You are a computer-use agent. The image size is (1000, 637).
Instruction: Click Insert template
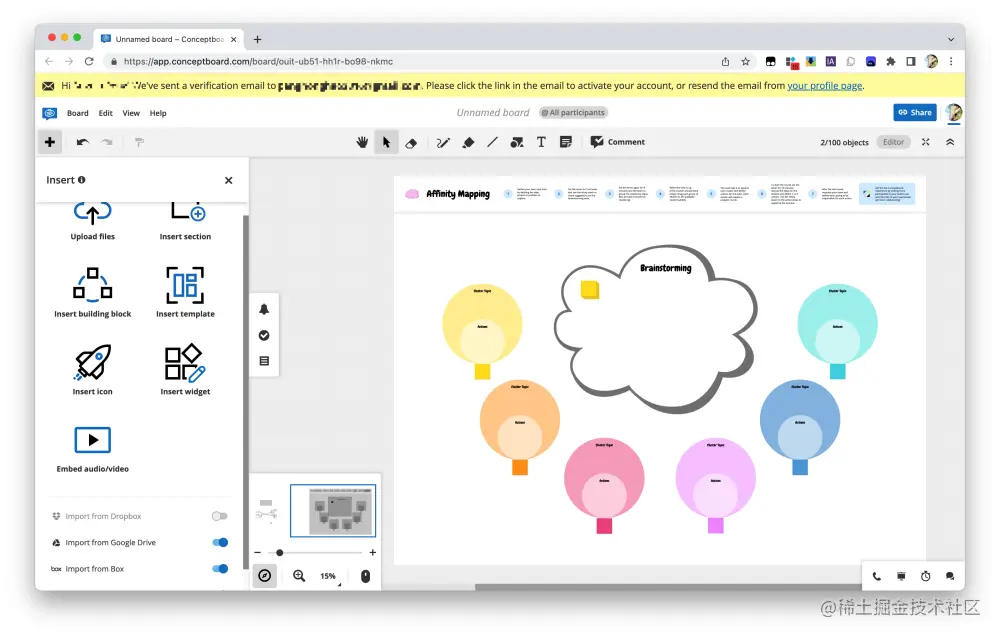[185, 292]
